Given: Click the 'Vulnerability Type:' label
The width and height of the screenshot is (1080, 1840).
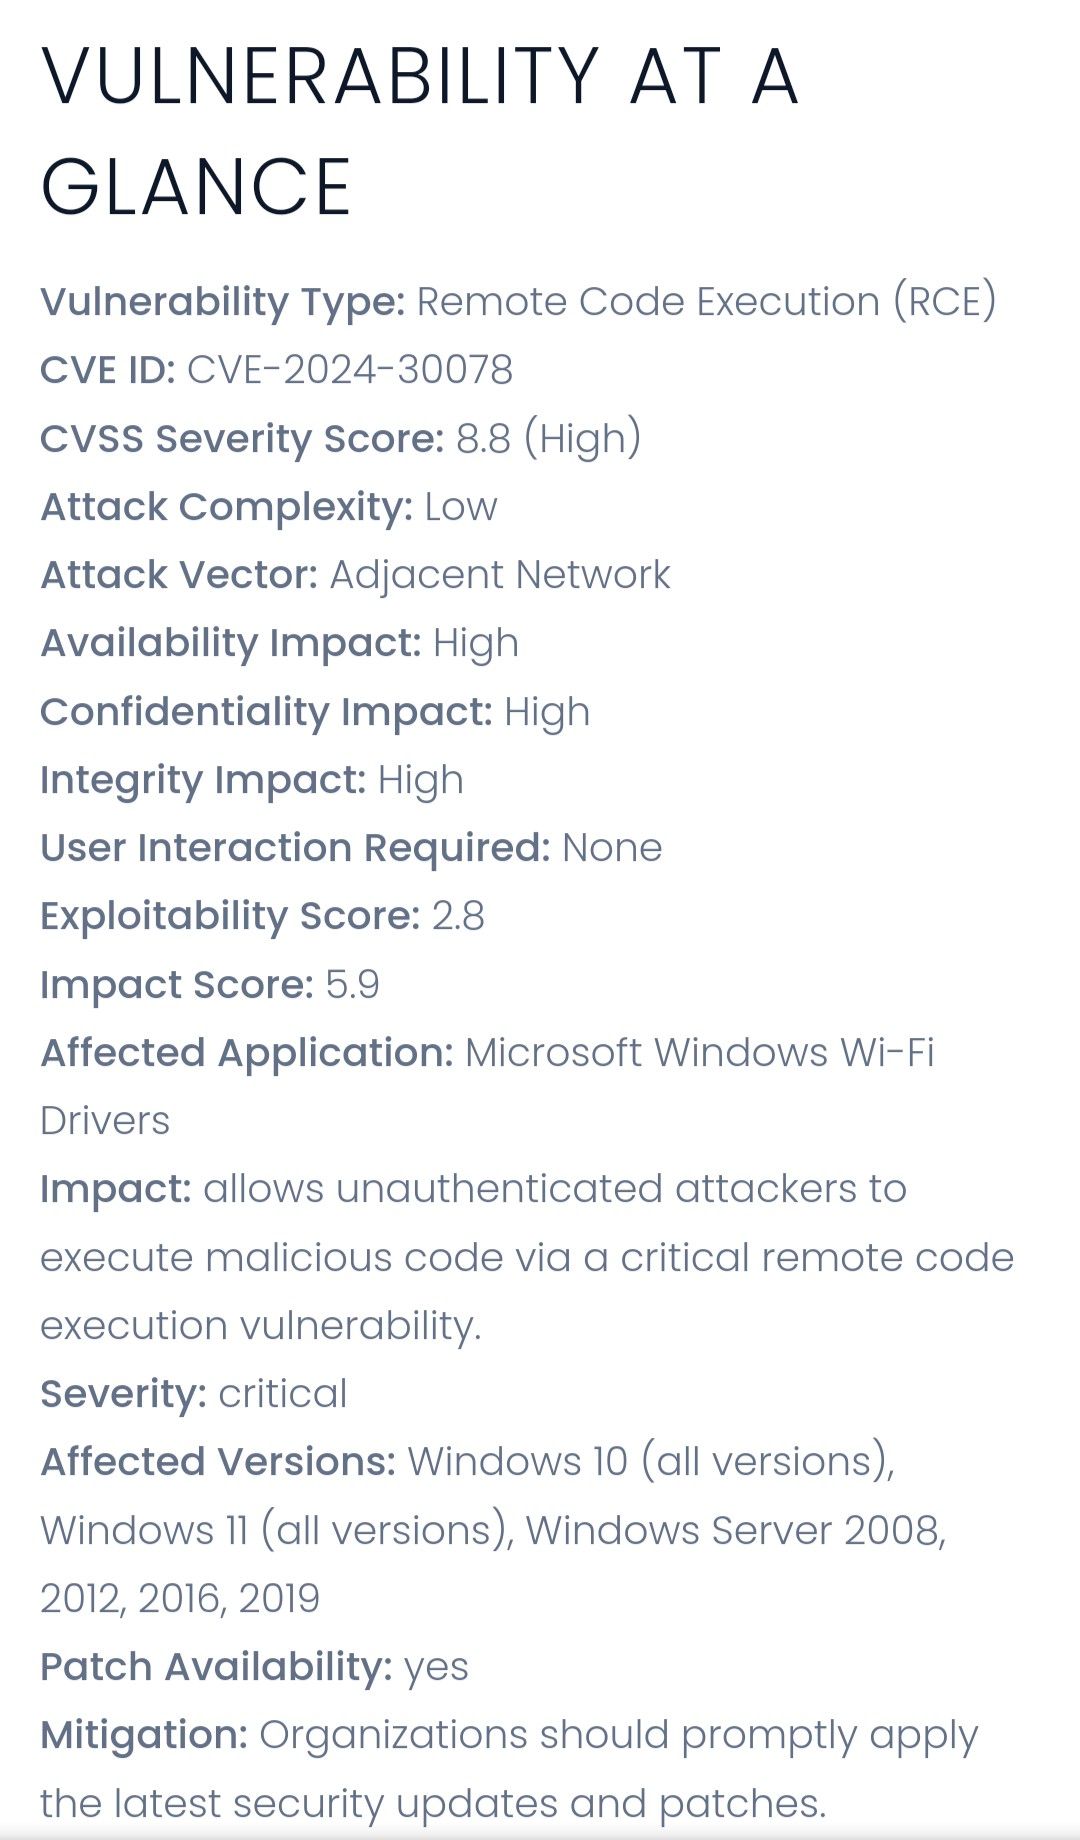Looking at the screenshot, I should coord(222,302).
